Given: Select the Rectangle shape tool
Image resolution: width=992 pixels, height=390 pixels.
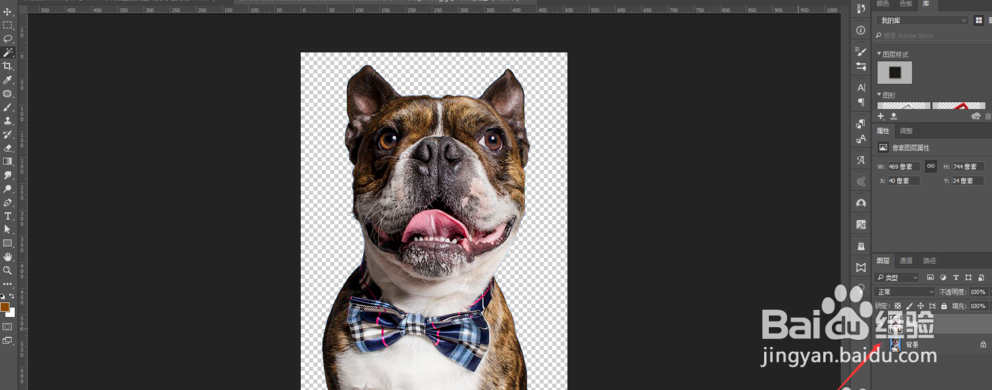Looking at the screenshot, I should pyautogui.click(x=8, y=243).
